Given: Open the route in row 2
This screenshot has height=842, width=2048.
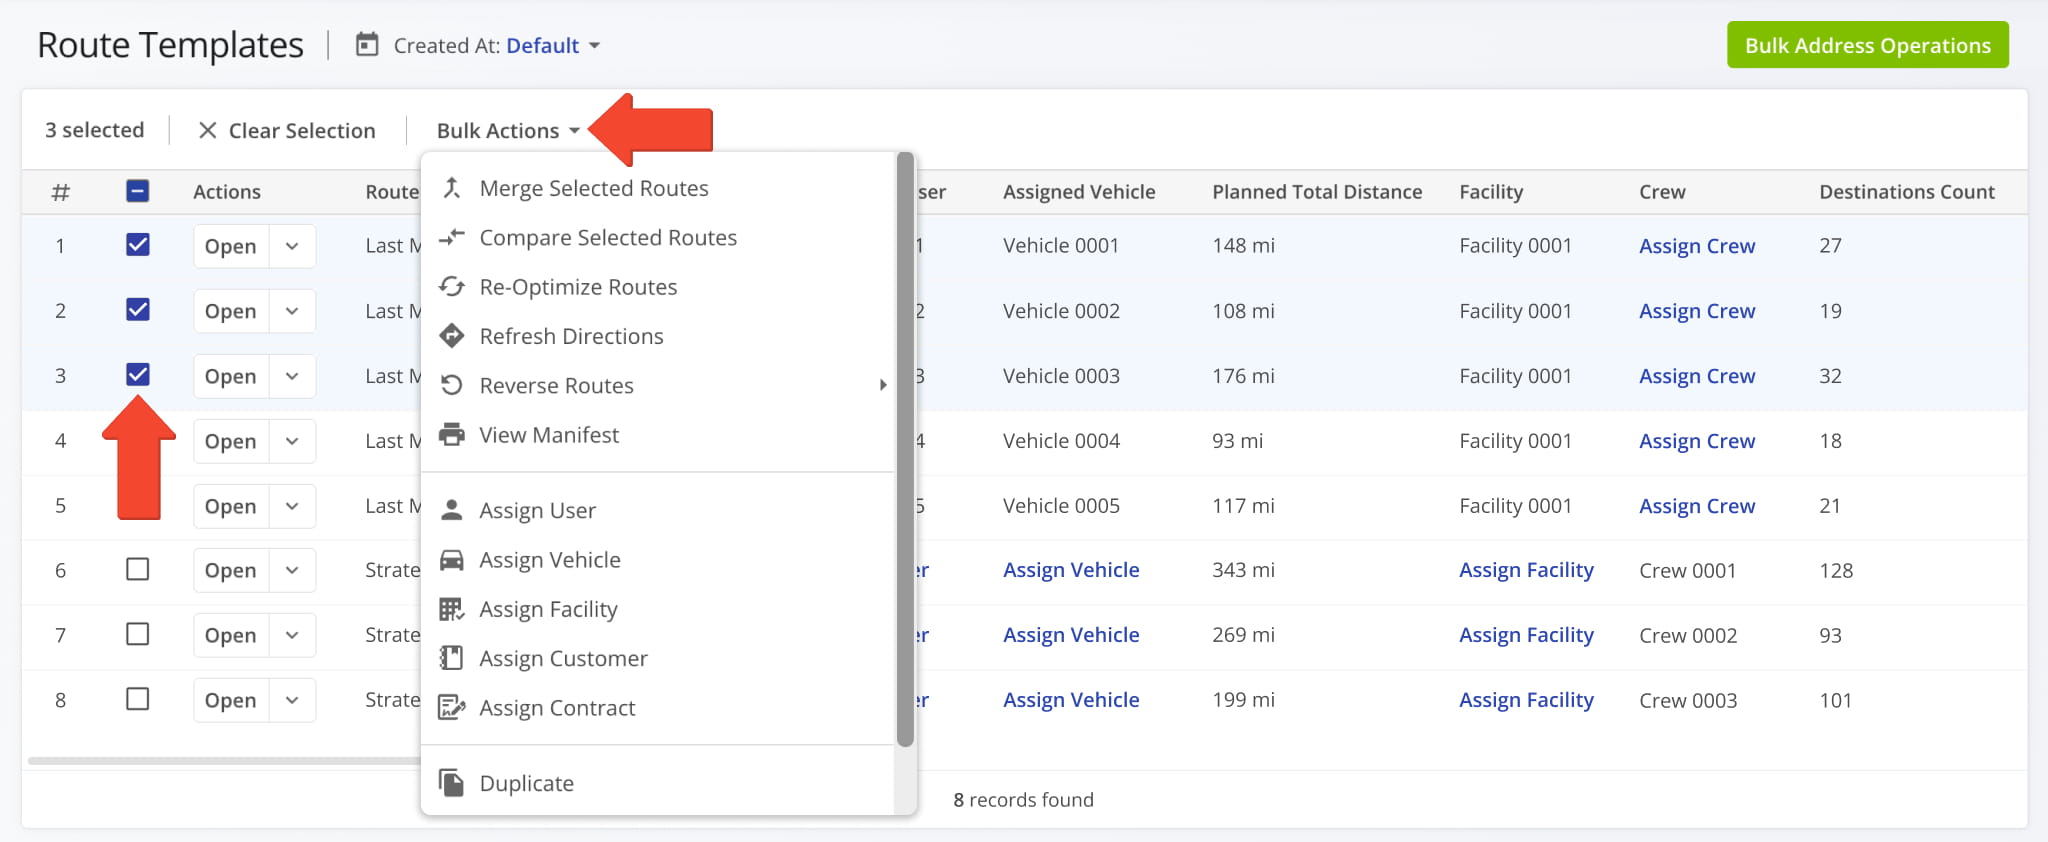Looking at the screenshot, I should (x=231, y=311).
